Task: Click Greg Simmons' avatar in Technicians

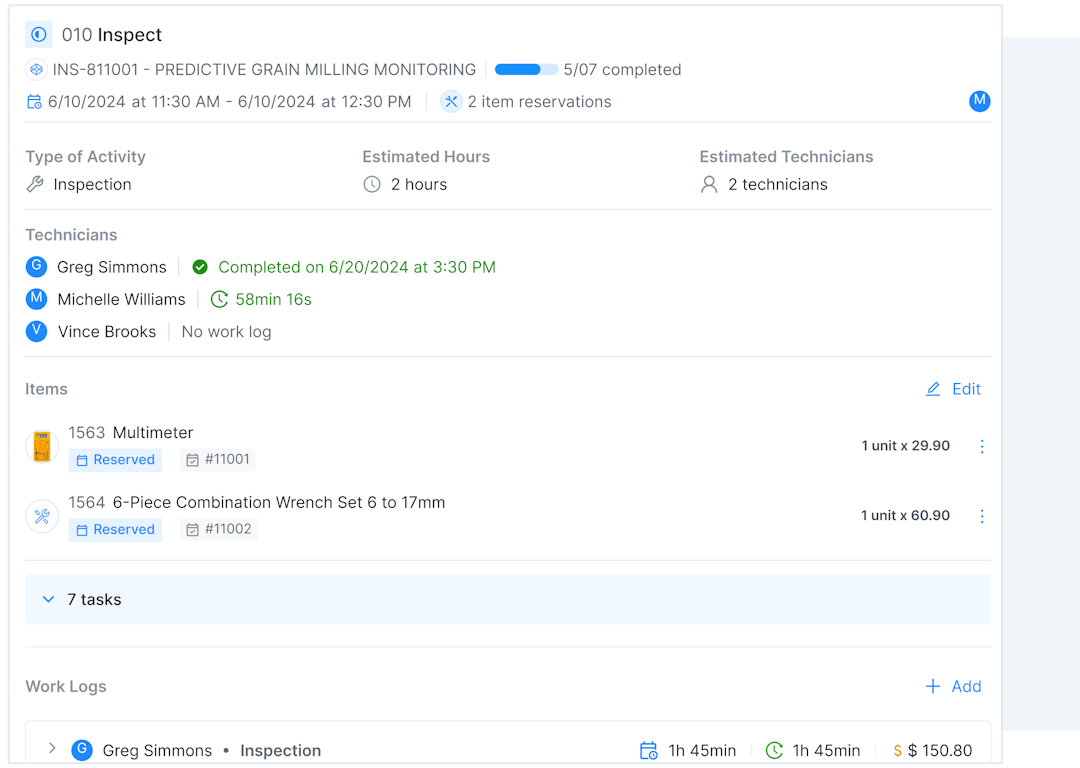Action: click(37, 267)
